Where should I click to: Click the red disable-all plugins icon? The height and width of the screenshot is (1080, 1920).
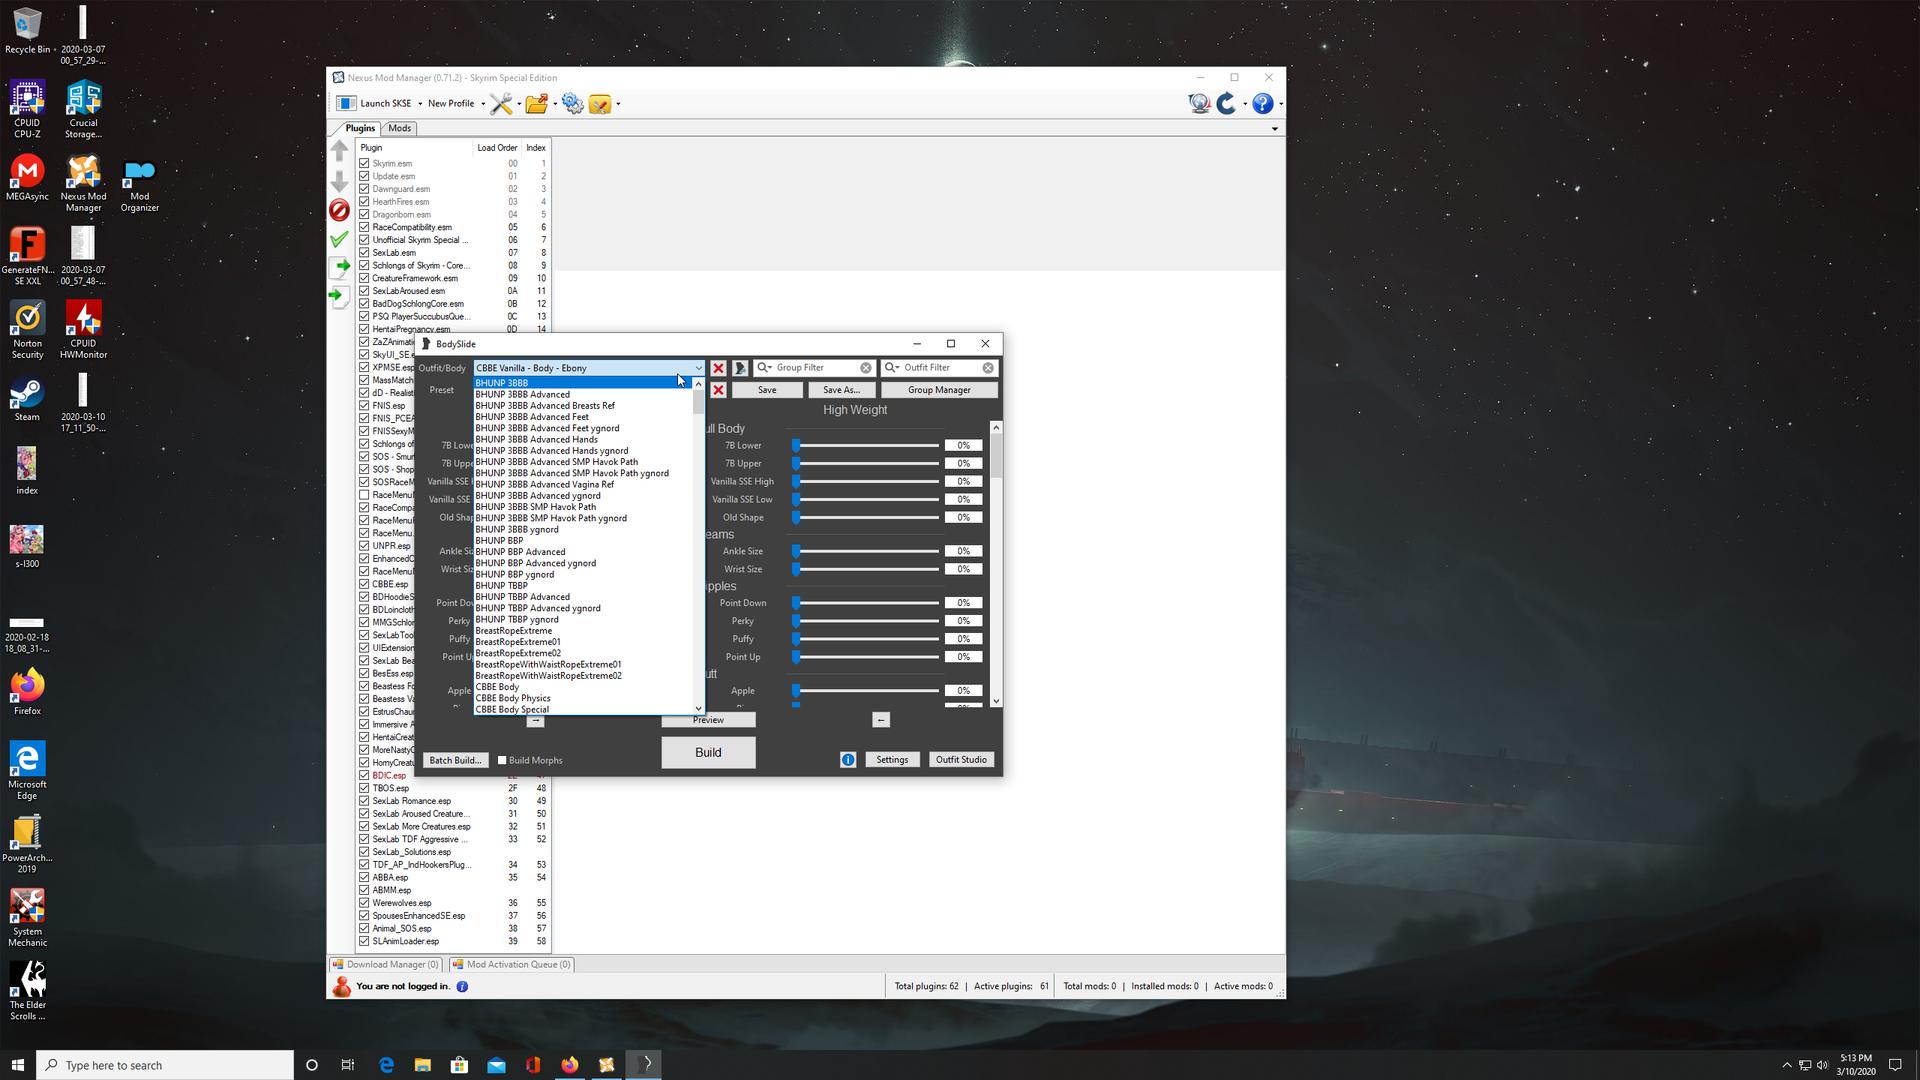(339, 210)
